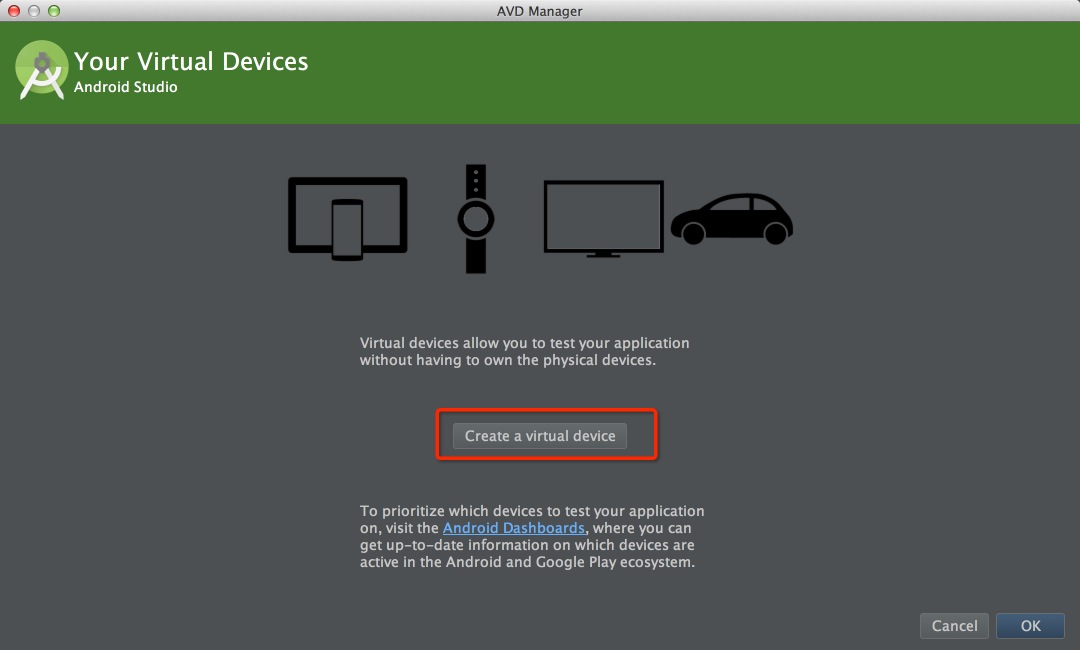Click the Android Studio subtitle text
Viewport: 1080px width, 650px height.
click(x=126, y=87)
